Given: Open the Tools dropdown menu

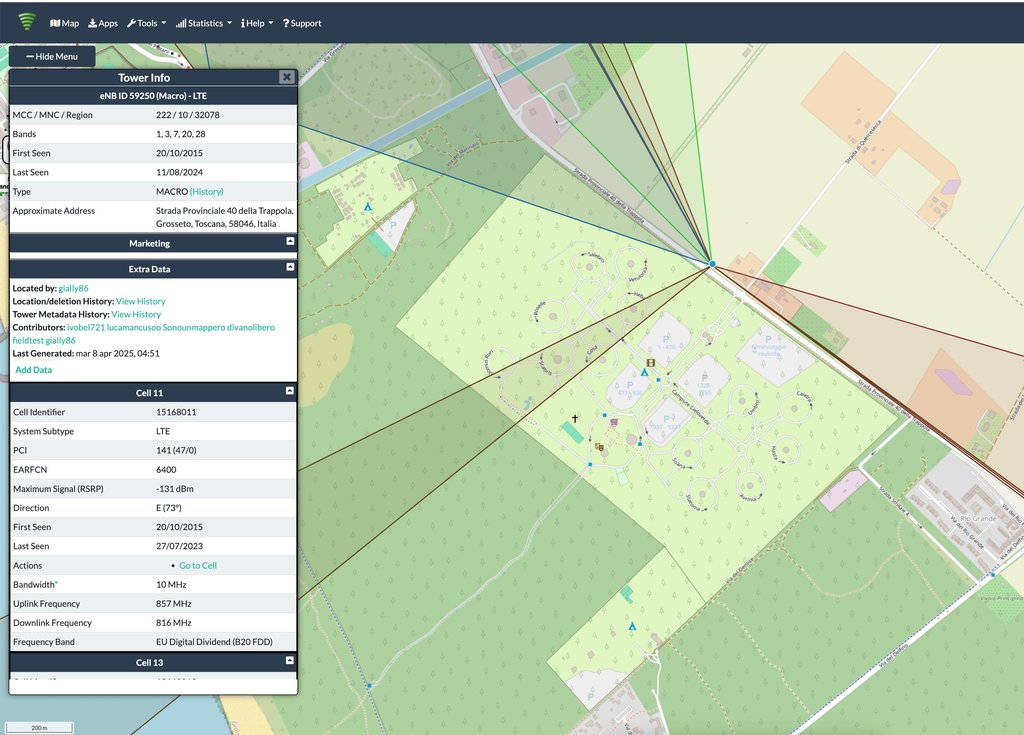Looking at the screenshot, I should point(146,23).
